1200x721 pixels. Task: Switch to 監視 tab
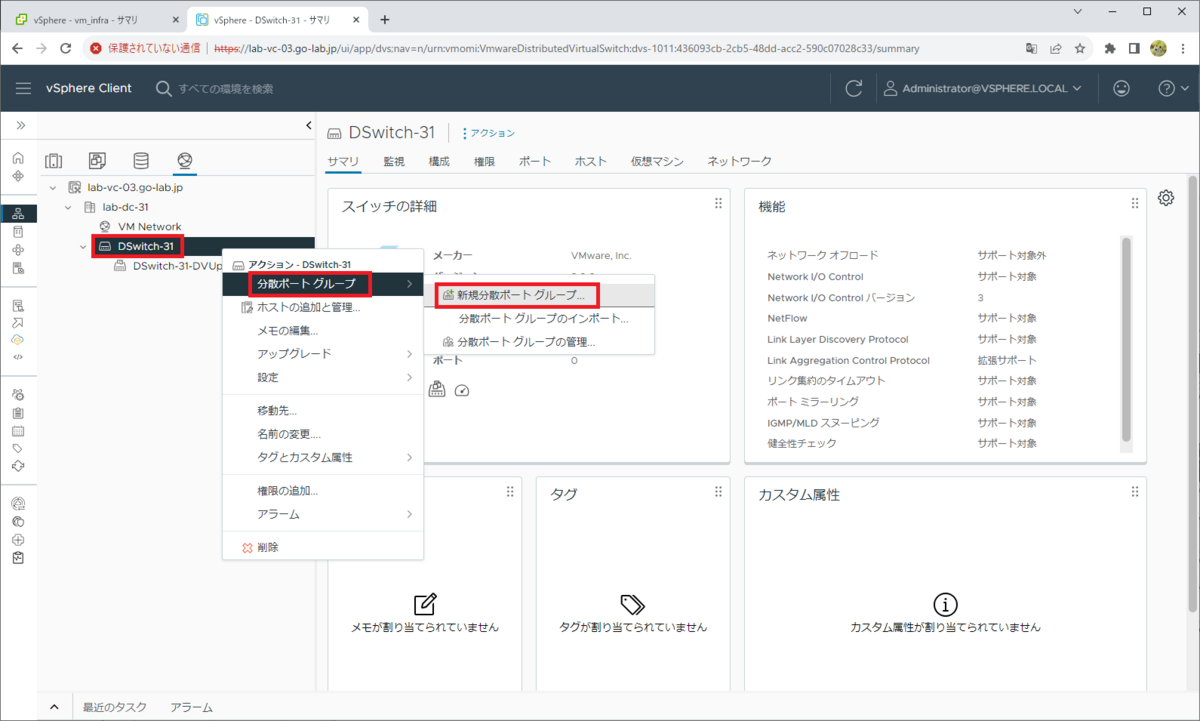point(394,161)
